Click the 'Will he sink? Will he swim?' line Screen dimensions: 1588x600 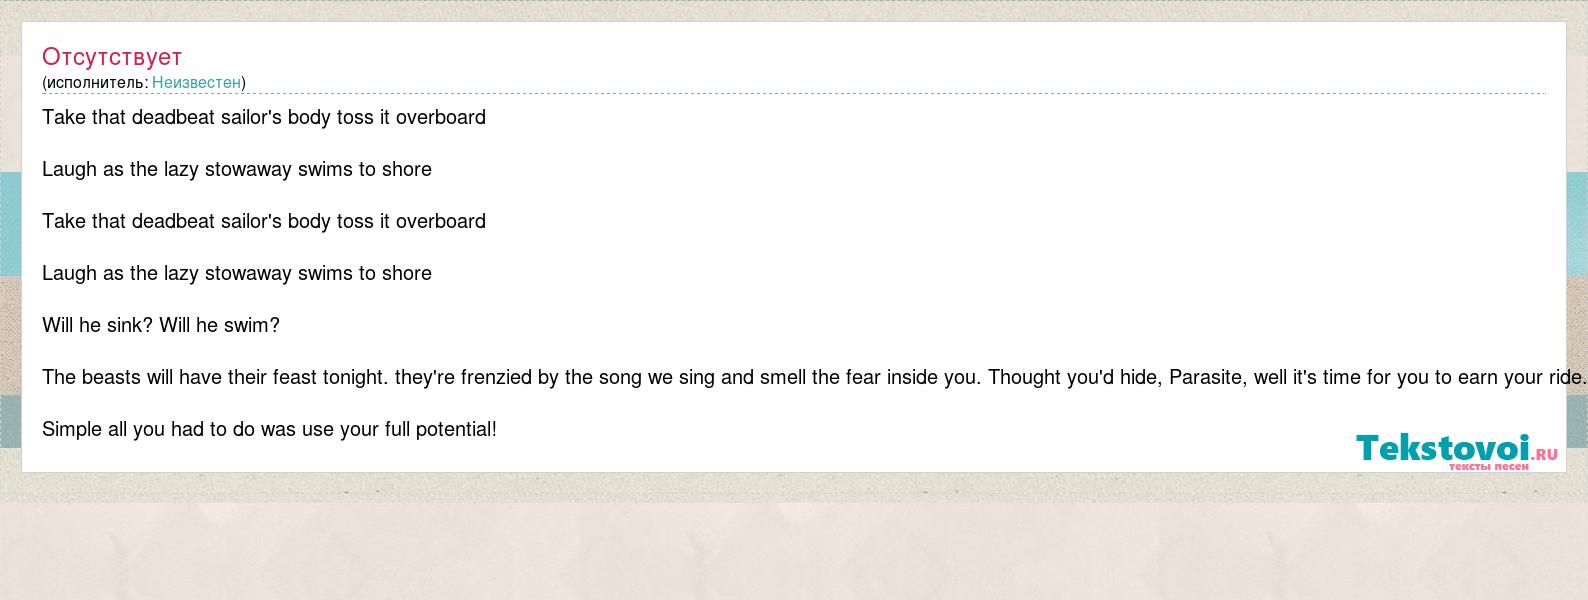(161, 325)
